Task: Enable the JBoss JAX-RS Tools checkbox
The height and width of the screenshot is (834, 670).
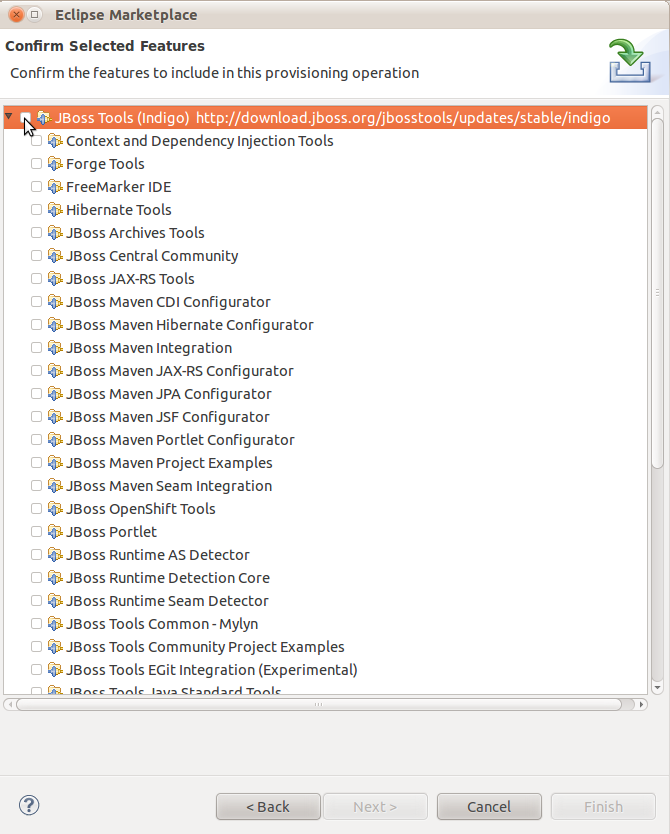Action: [37, 279]
